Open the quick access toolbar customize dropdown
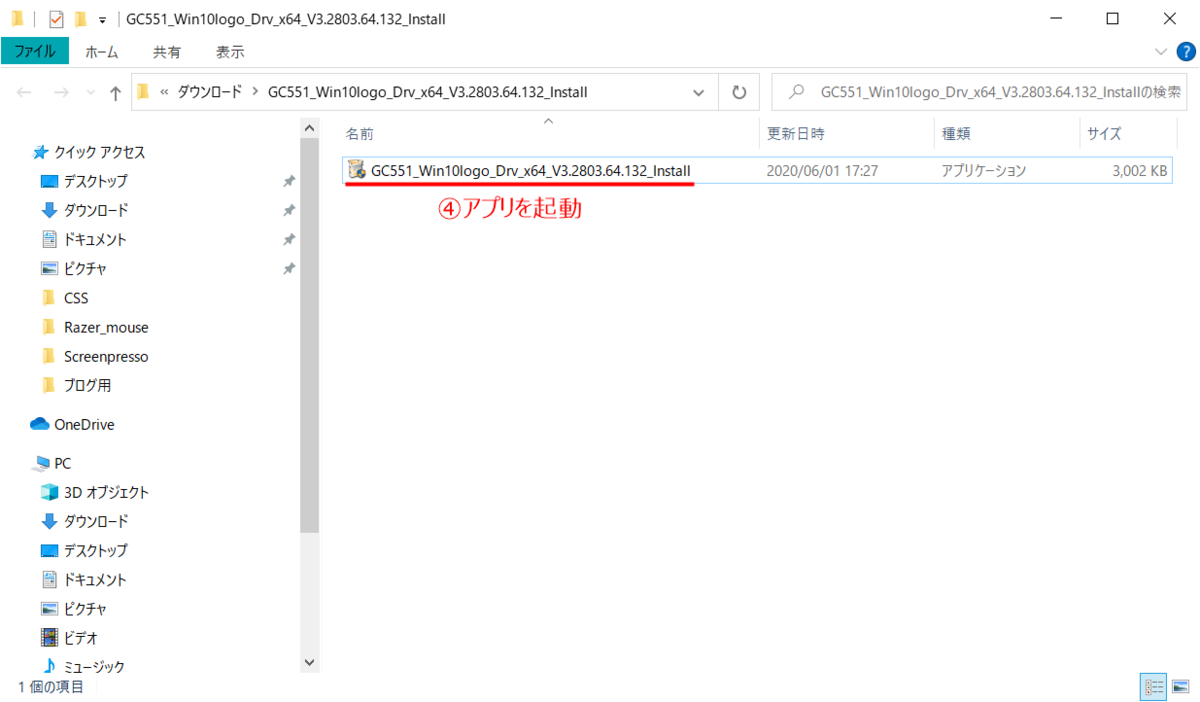This screenshot has width=1200, height=702. (102, 19)
